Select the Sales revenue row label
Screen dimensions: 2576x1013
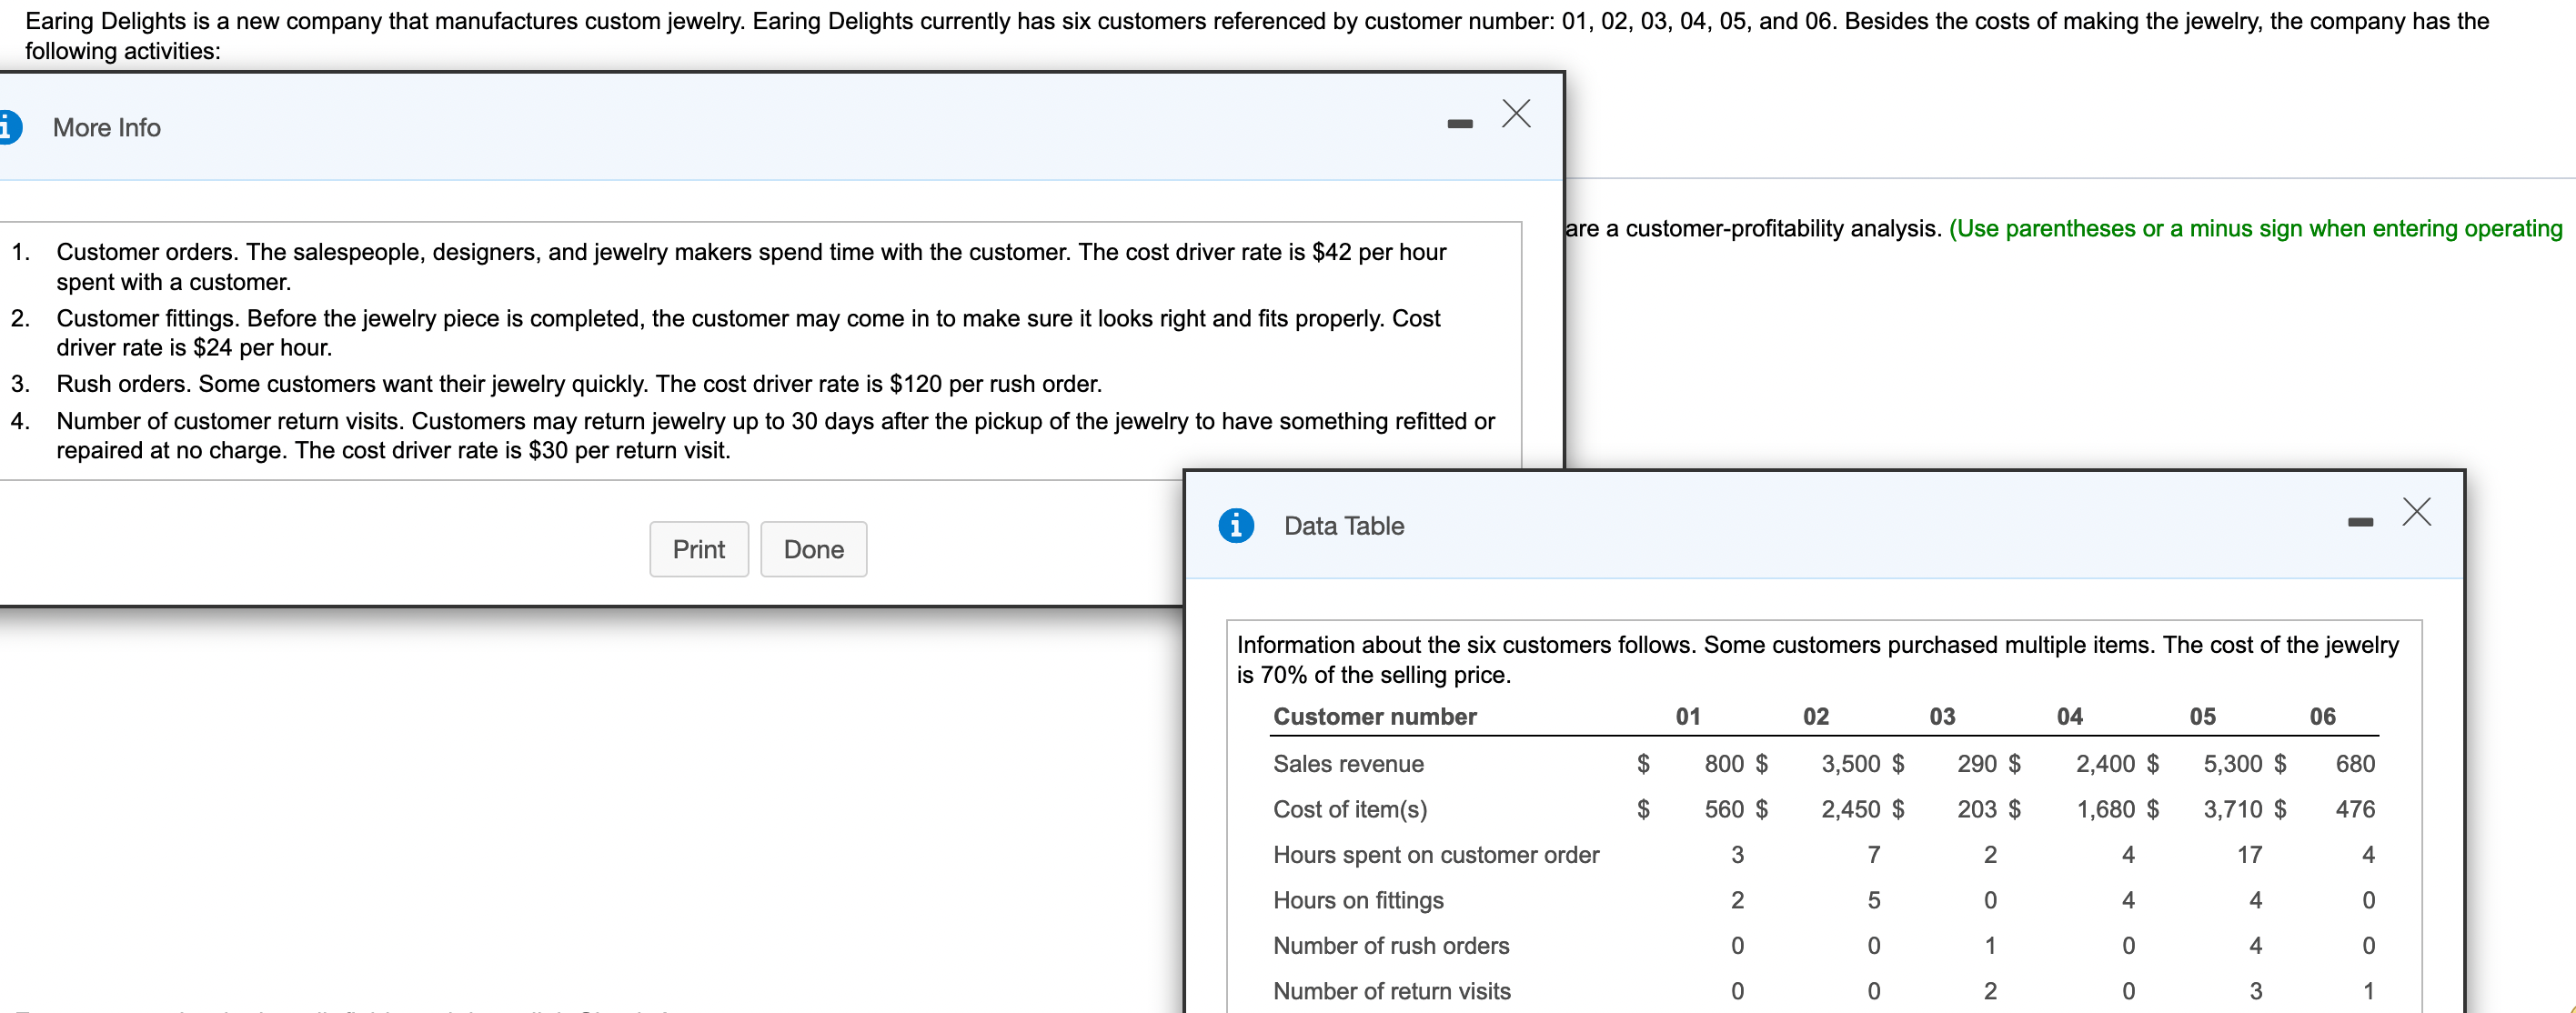click(1347, 764)
